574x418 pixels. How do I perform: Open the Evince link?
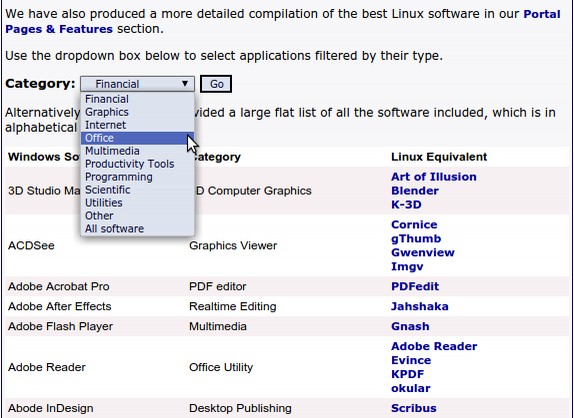[411, 360]
